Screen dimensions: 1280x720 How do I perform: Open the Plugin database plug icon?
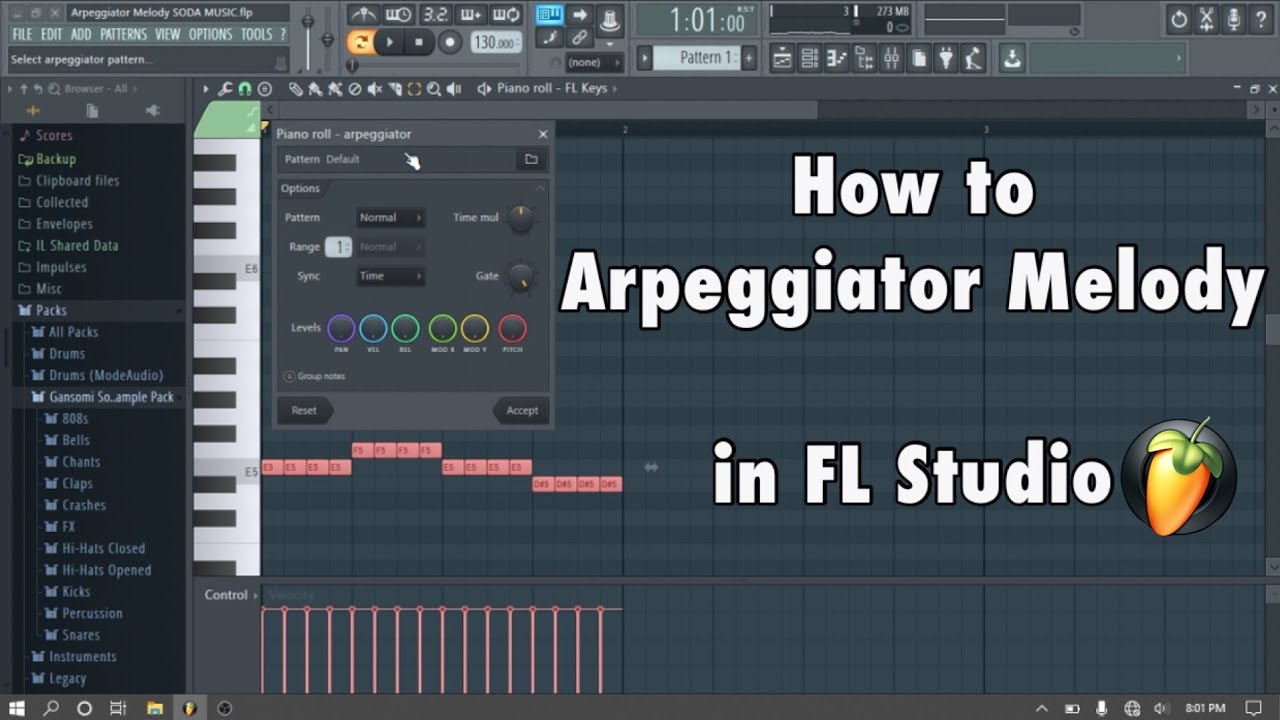[945, 58]
